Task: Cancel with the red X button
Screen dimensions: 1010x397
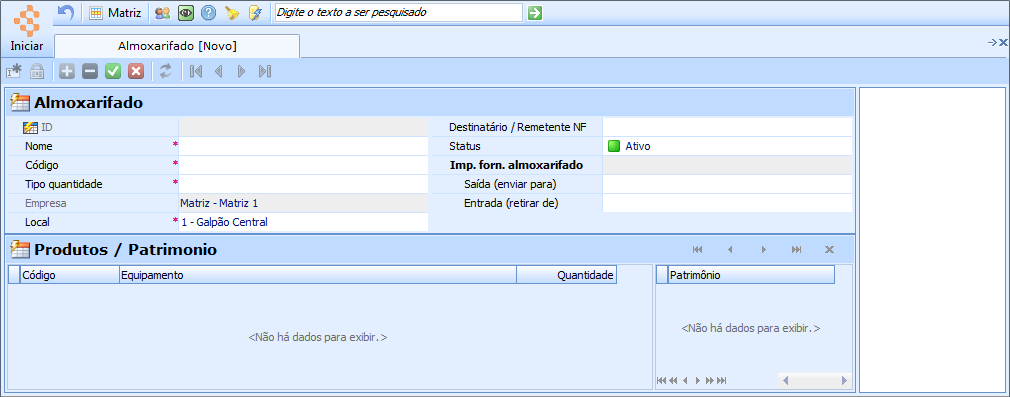Action: tap(136, 72)
